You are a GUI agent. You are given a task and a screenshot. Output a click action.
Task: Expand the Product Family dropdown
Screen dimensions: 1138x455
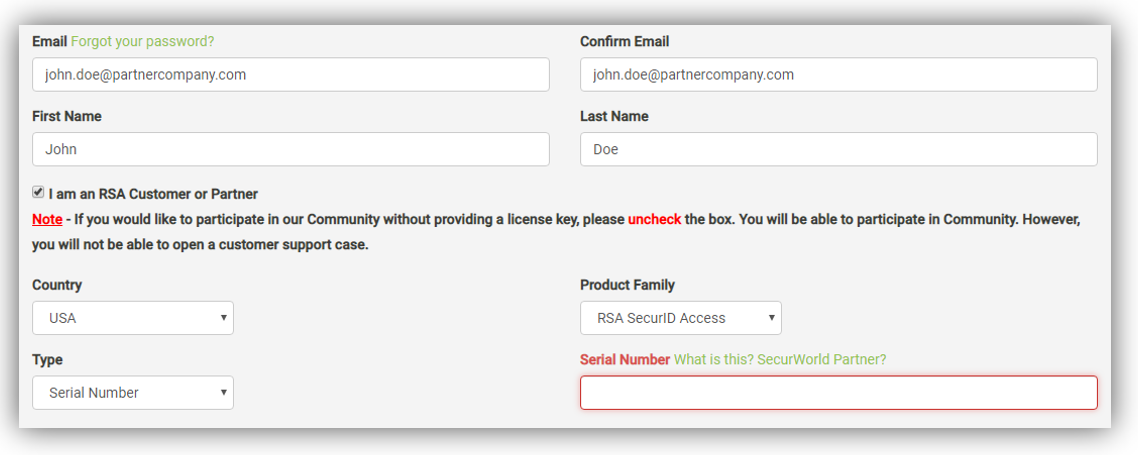coord(680,318)
